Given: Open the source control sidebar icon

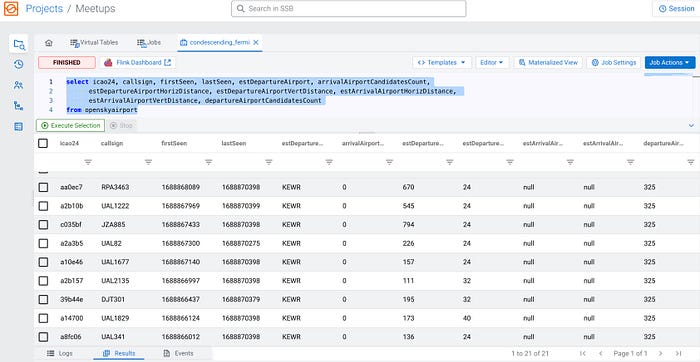Looking at the screenshot, I should [18, 106].
